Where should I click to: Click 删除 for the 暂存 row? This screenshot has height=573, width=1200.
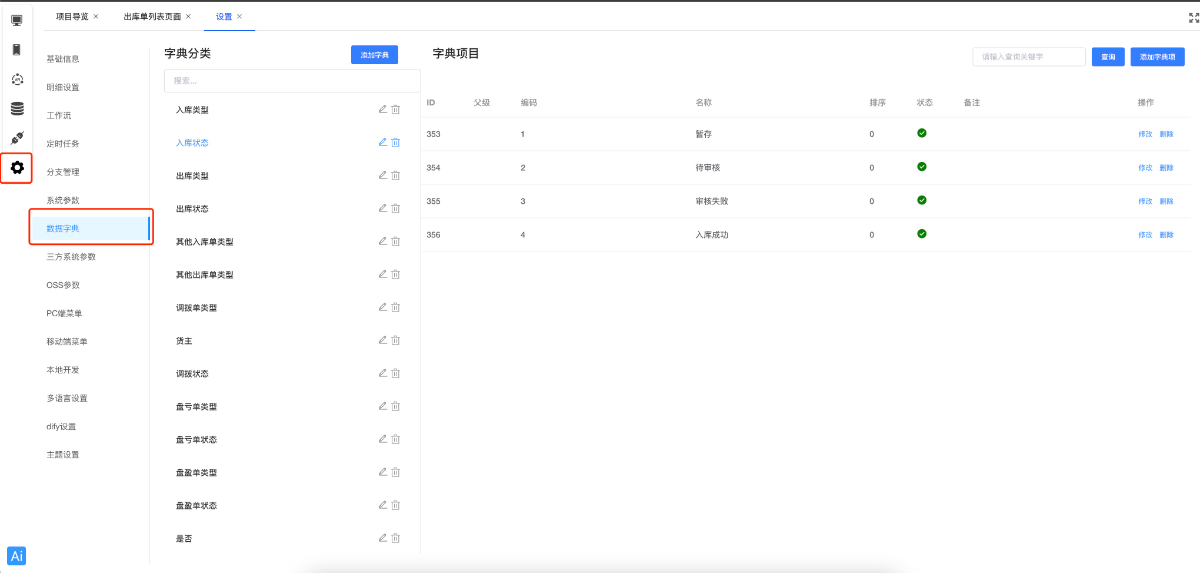(x=1167, y=134)
